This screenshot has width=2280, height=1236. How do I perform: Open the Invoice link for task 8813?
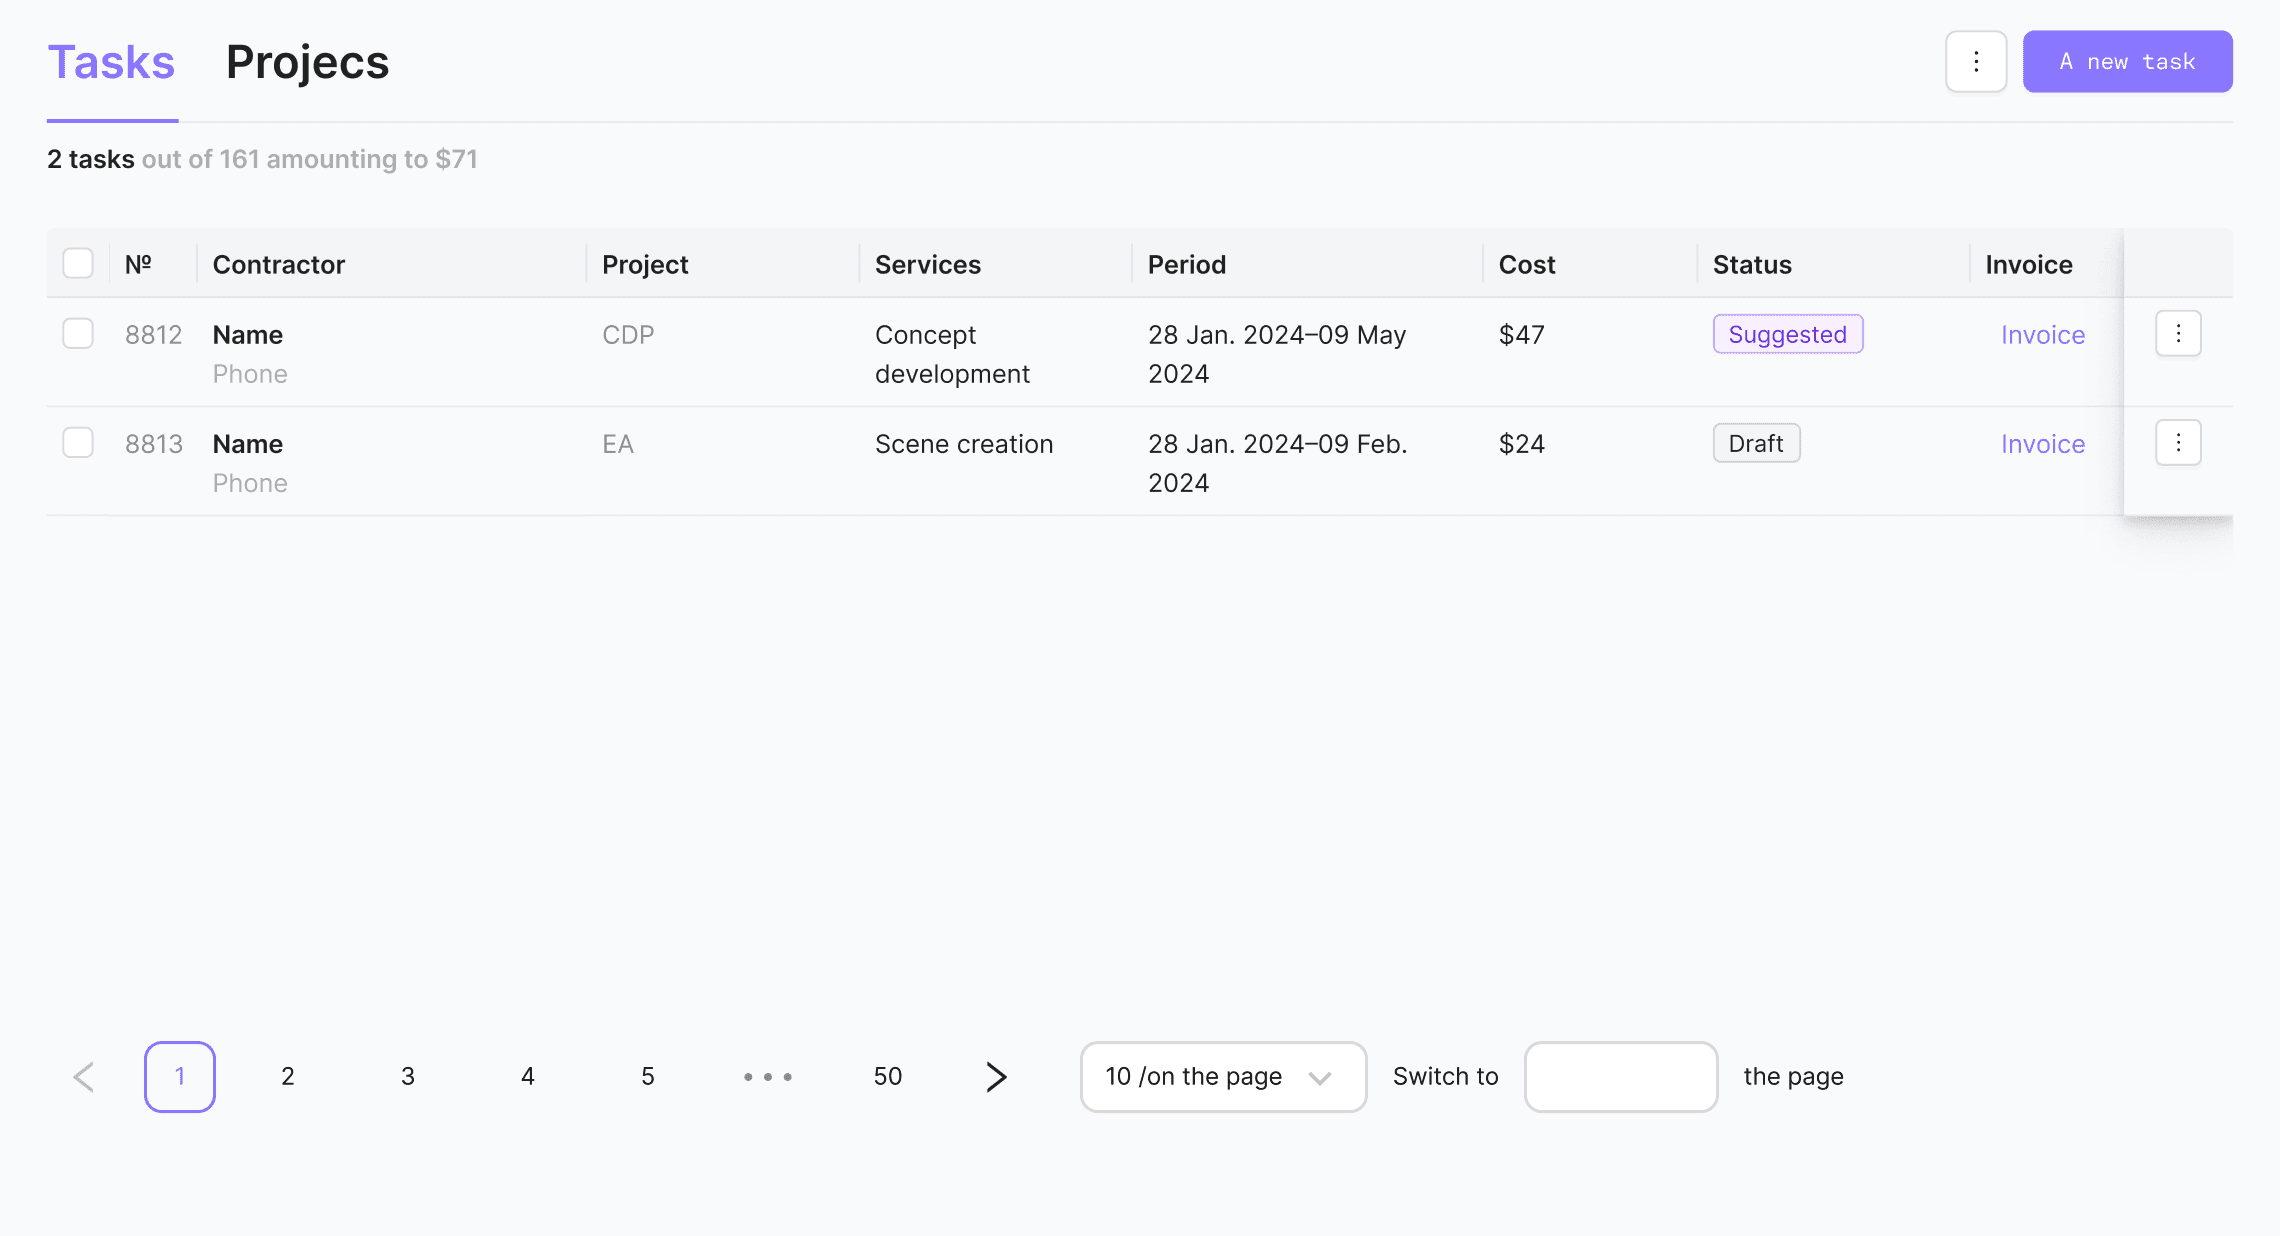click(x=2042, y=444)
